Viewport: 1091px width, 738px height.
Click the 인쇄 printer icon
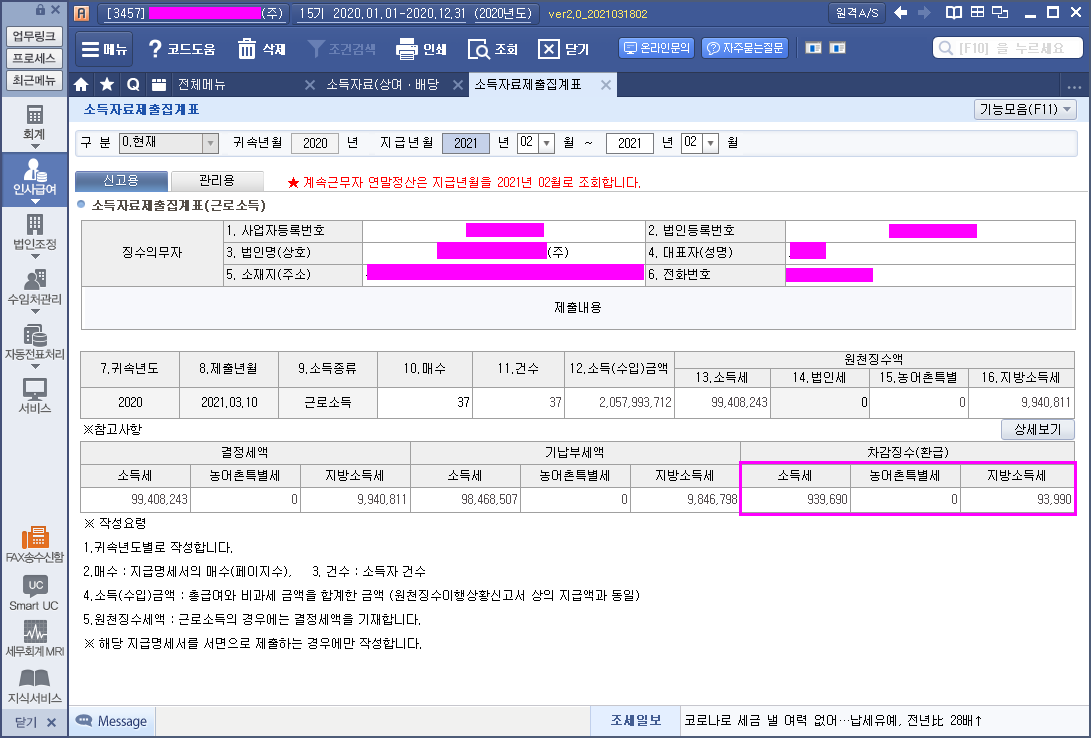(421, 49)
